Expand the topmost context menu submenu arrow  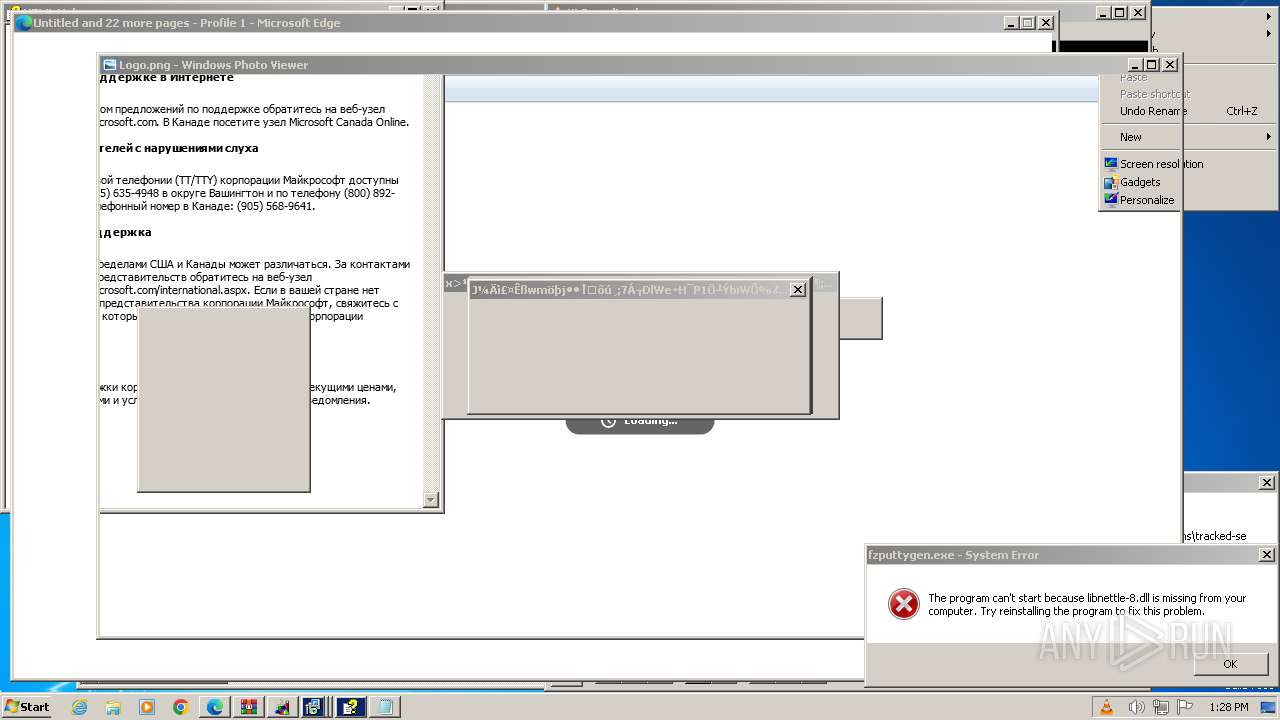[x=1270, y=16]
